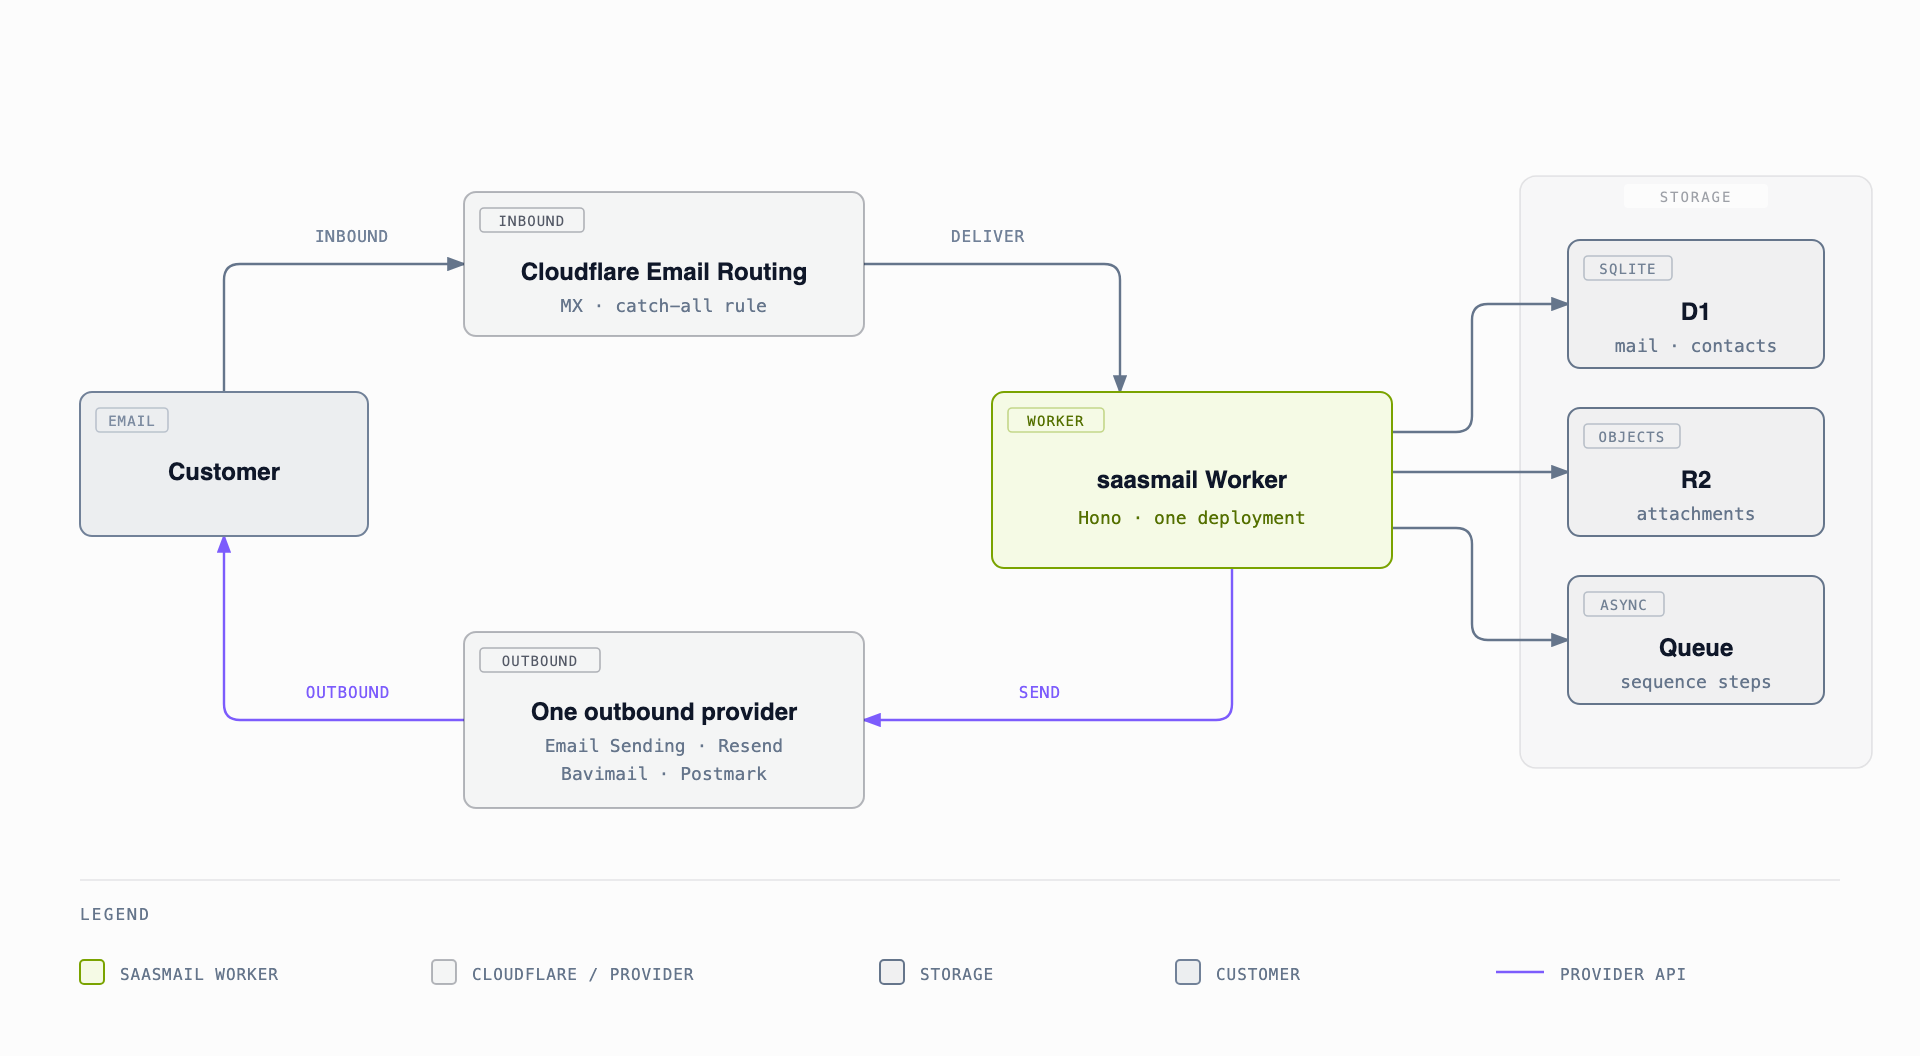
Task: Click the CLOUDFLARE / PROVIDER legend swatch
Action: [x=444, y=972]
